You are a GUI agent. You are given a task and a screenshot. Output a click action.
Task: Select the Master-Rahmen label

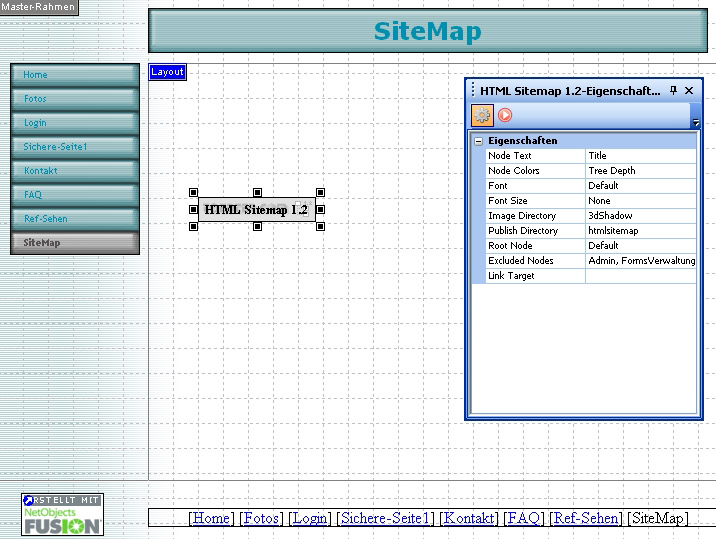click(38, 7)
